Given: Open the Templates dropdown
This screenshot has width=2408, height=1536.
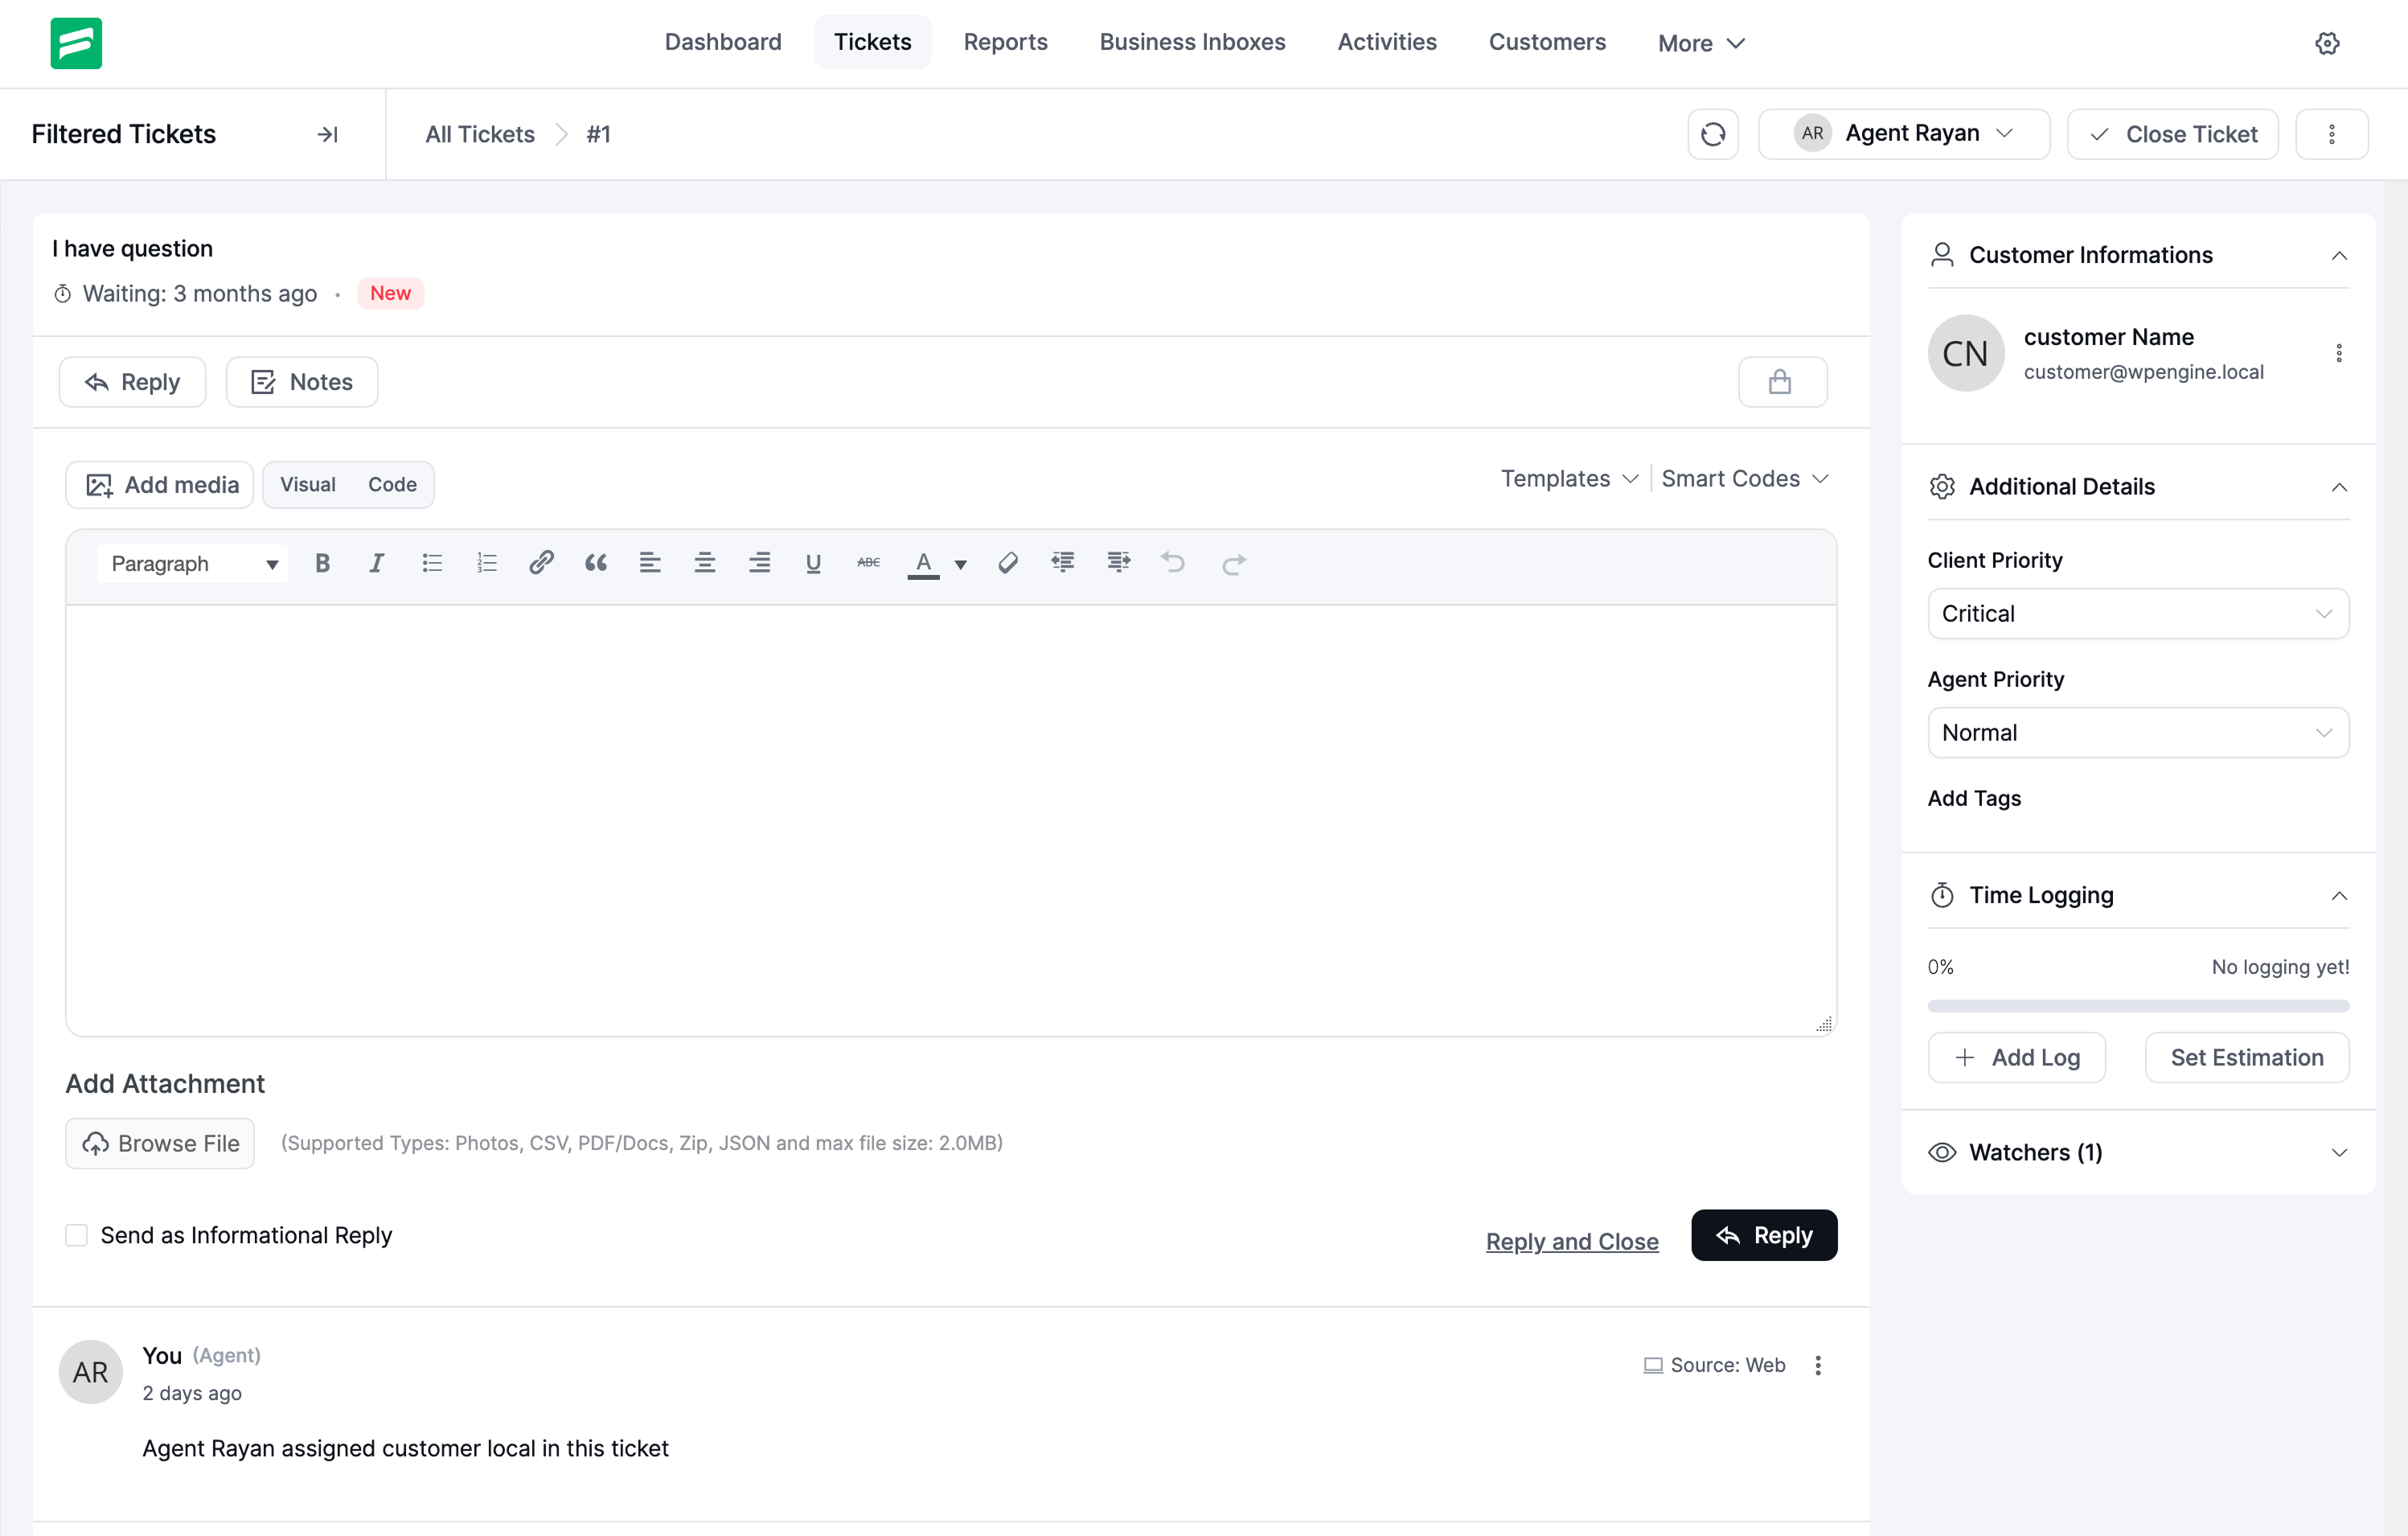Looking at the screenshot, I should tap(1568, 479).
